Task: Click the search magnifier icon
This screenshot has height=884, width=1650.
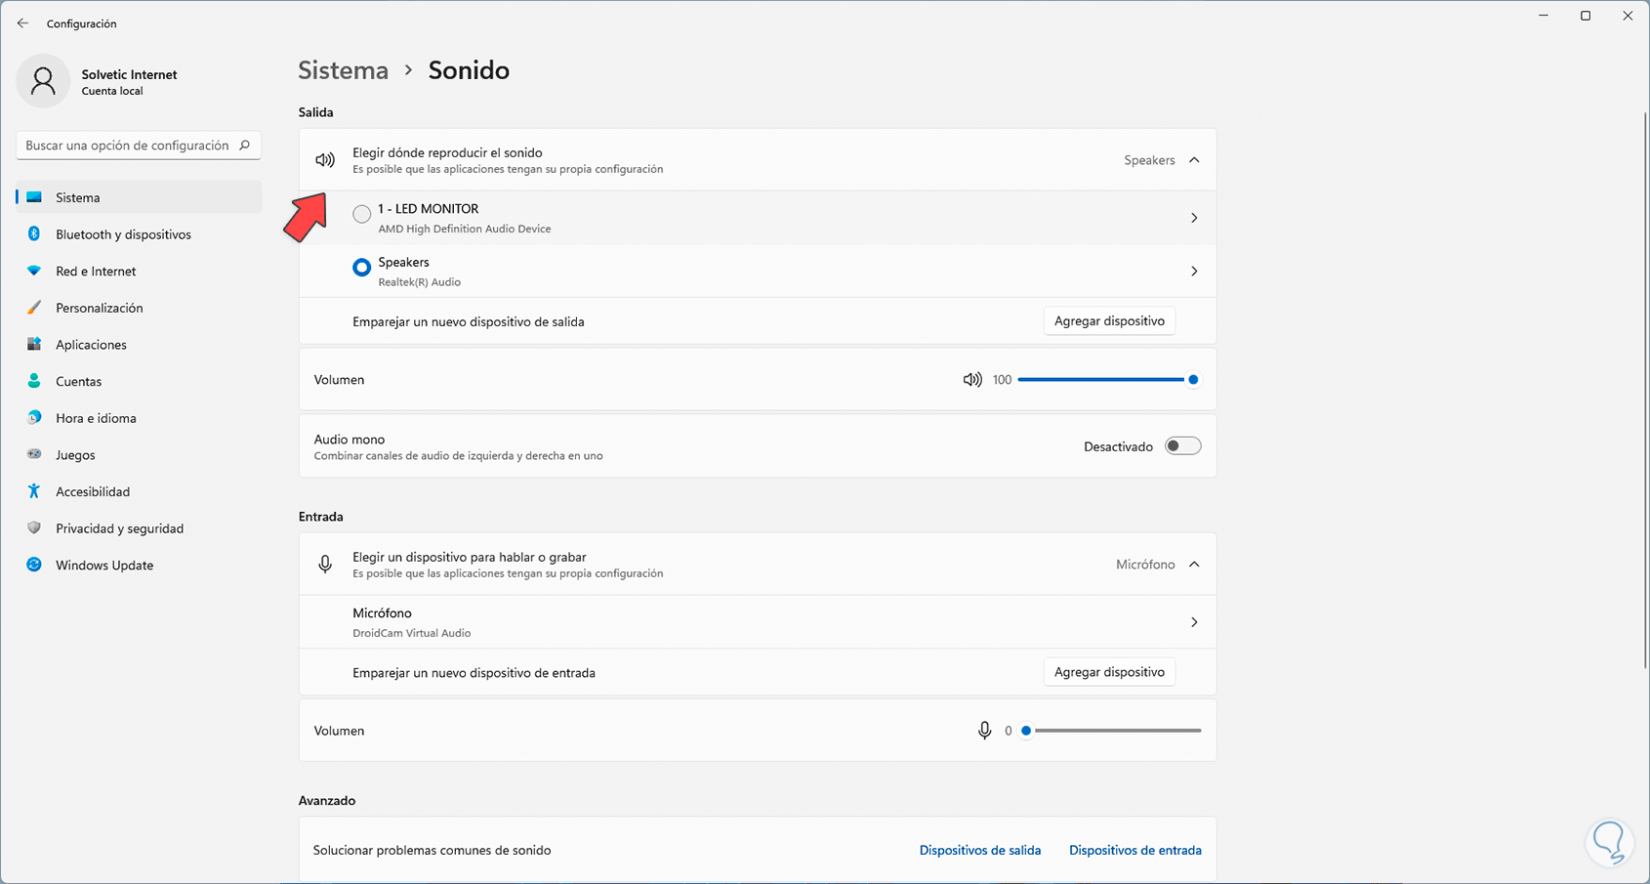Action: [244, 145]
